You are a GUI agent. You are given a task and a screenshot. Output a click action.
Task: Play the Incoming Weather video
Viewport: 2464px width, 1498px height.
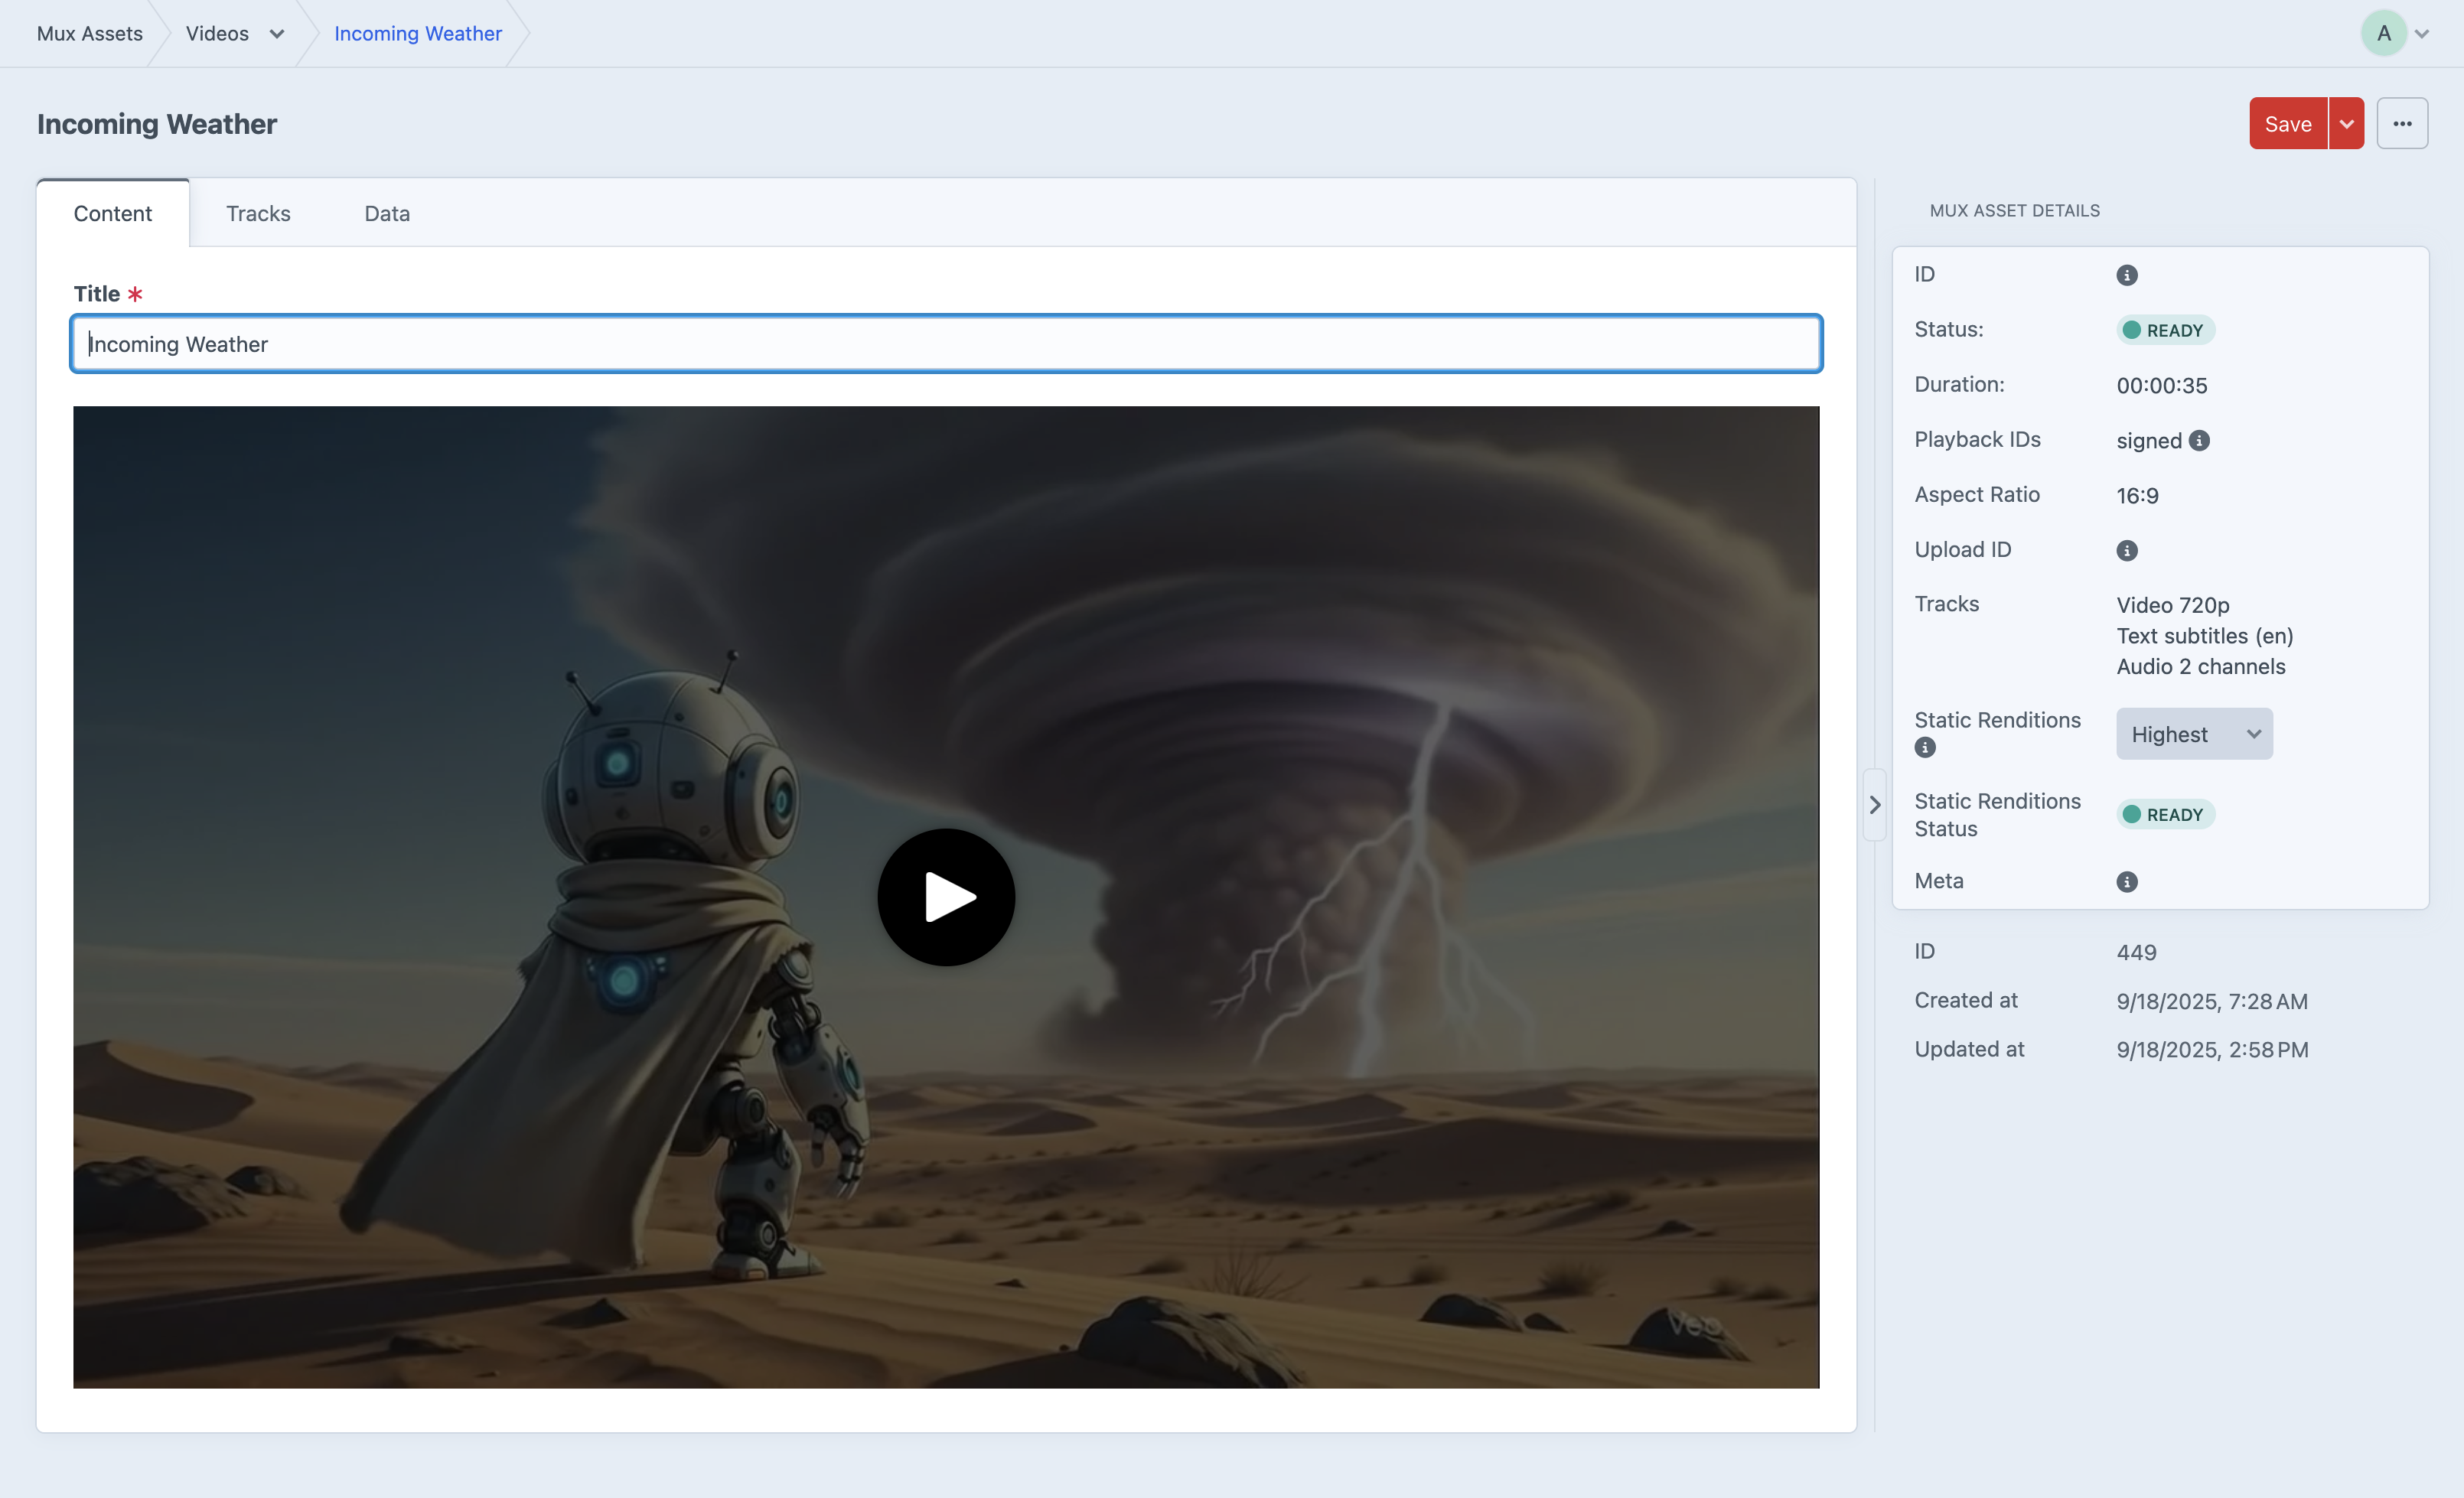point(946,897)
